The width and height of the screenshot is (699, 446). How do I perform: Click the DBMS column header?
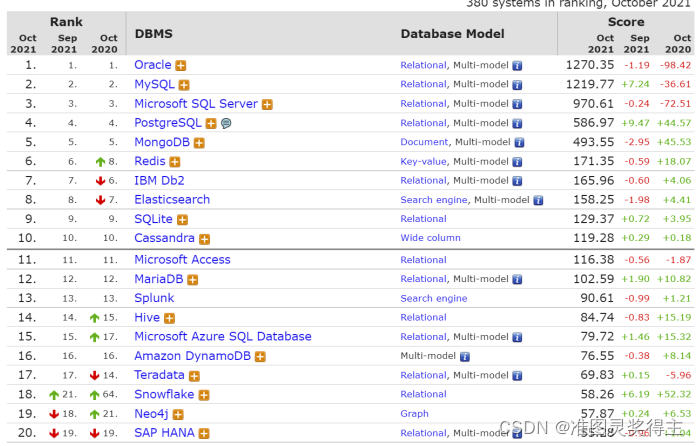pyautogui.click(x=154, y=34)
